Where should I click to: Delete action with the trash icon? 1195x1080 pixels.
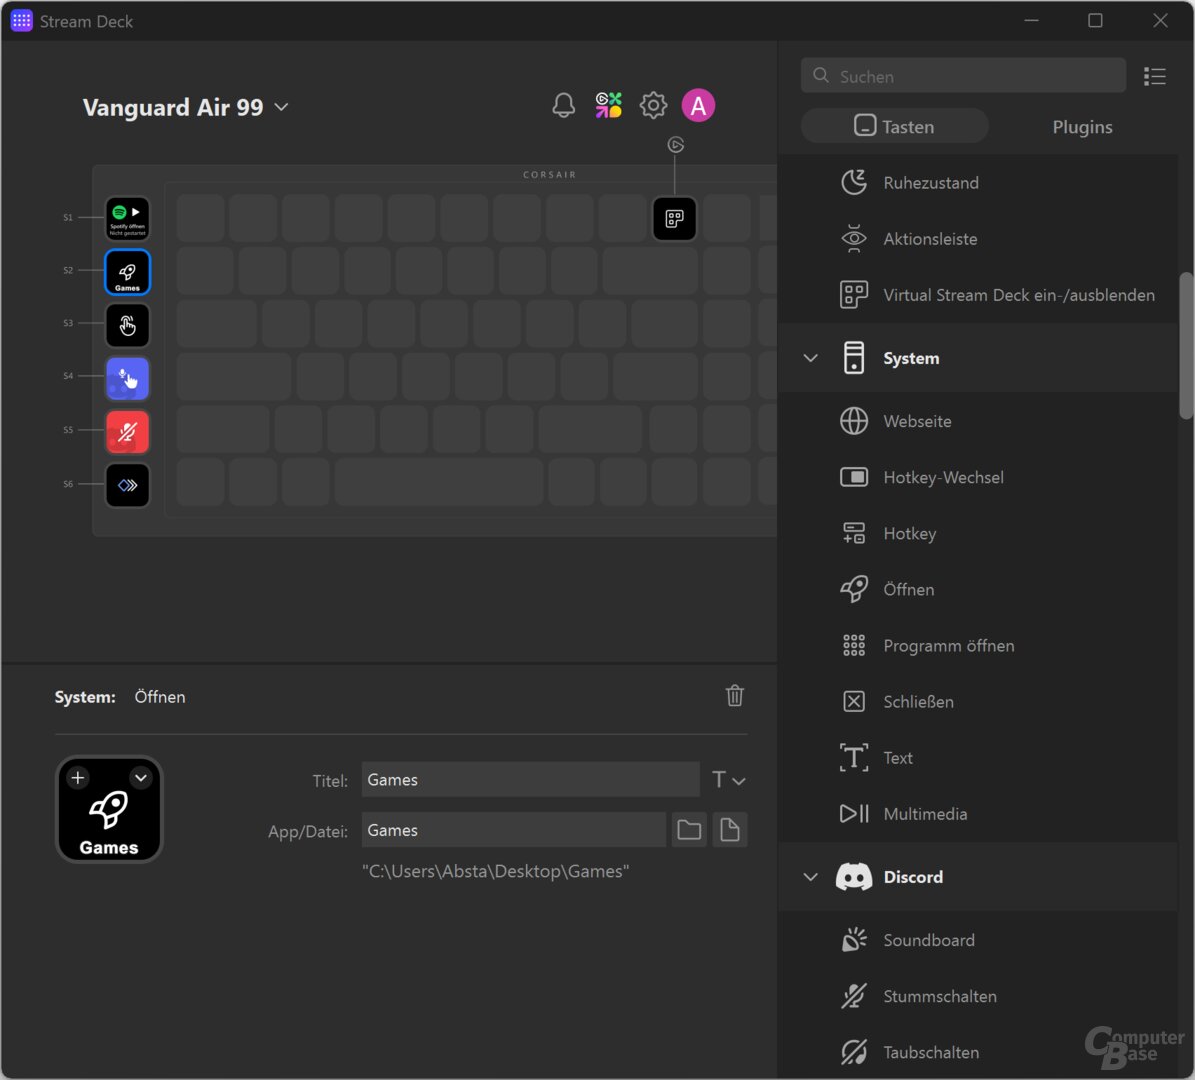735,696
